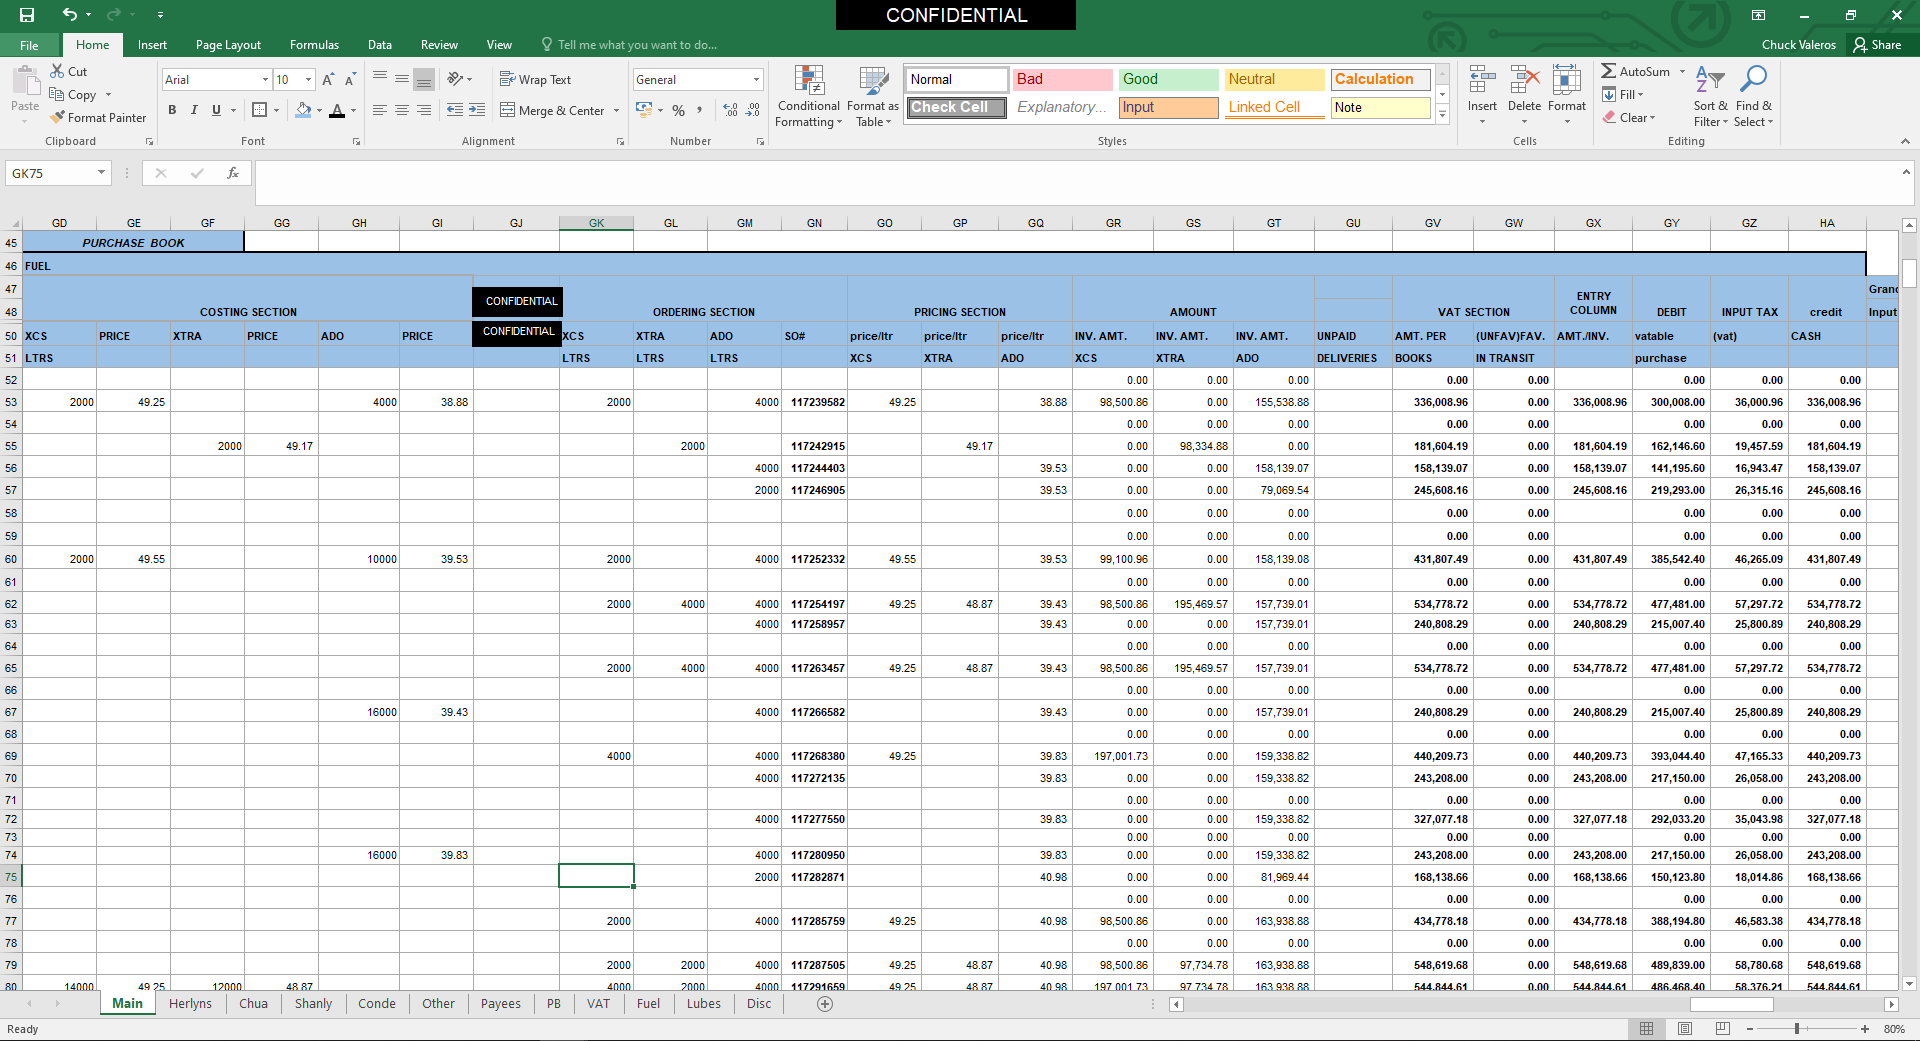Click the Percent Style icon
The height and width of the screenshot is (1041, 1920).
click(679, 110)
